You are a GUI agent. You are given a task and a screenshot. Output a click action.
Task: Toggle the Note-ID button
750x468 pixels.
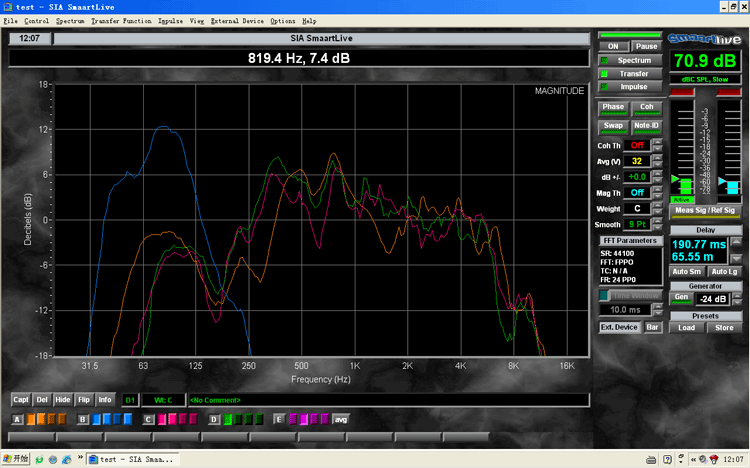coord(647,127)
